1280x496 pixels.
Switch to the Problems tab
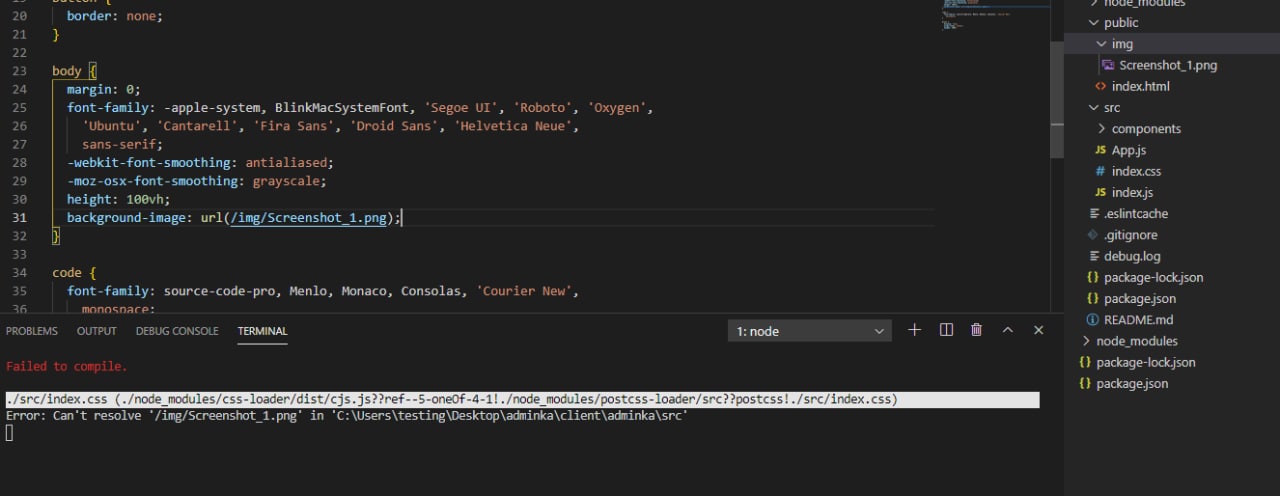point(32,331)
